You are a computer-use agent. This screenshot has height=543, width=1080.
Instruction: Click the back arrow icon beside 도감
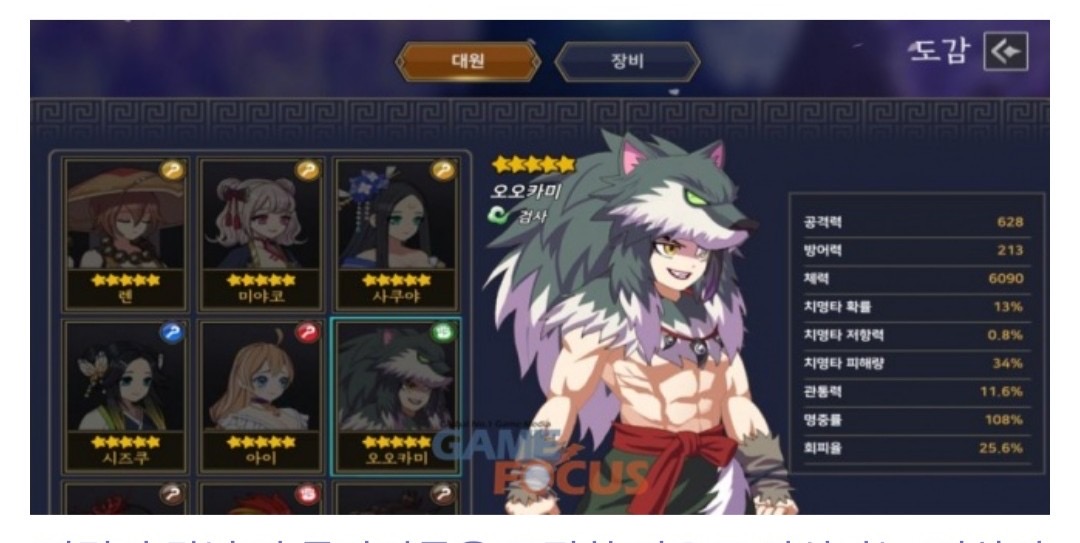click(x=1006, y=52)
